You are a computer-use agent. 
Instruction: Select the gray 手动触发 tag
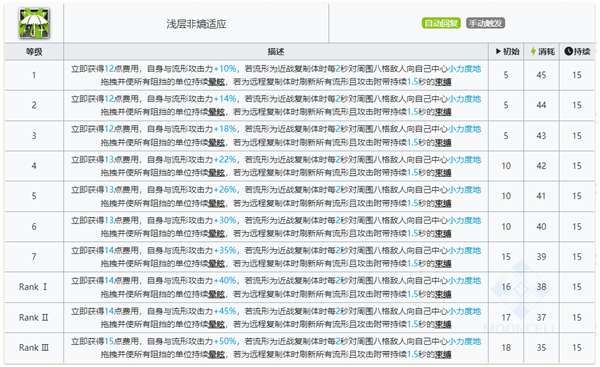(486, 23)
